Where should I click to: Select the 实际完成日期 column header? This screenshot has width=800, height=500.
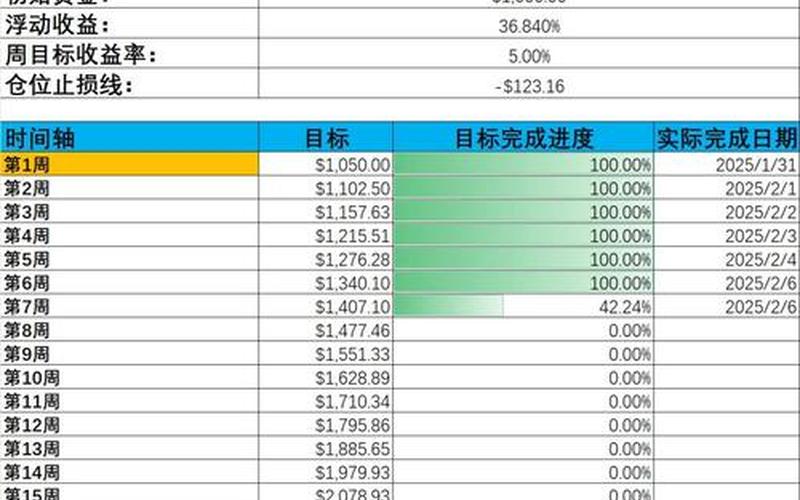click(727, 137)
